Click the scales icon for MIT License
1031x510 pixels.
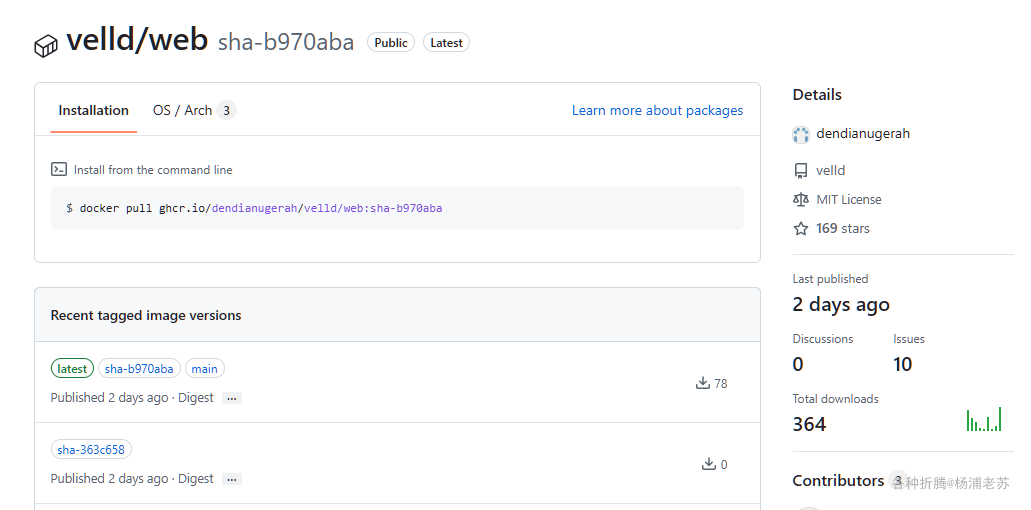801,200
